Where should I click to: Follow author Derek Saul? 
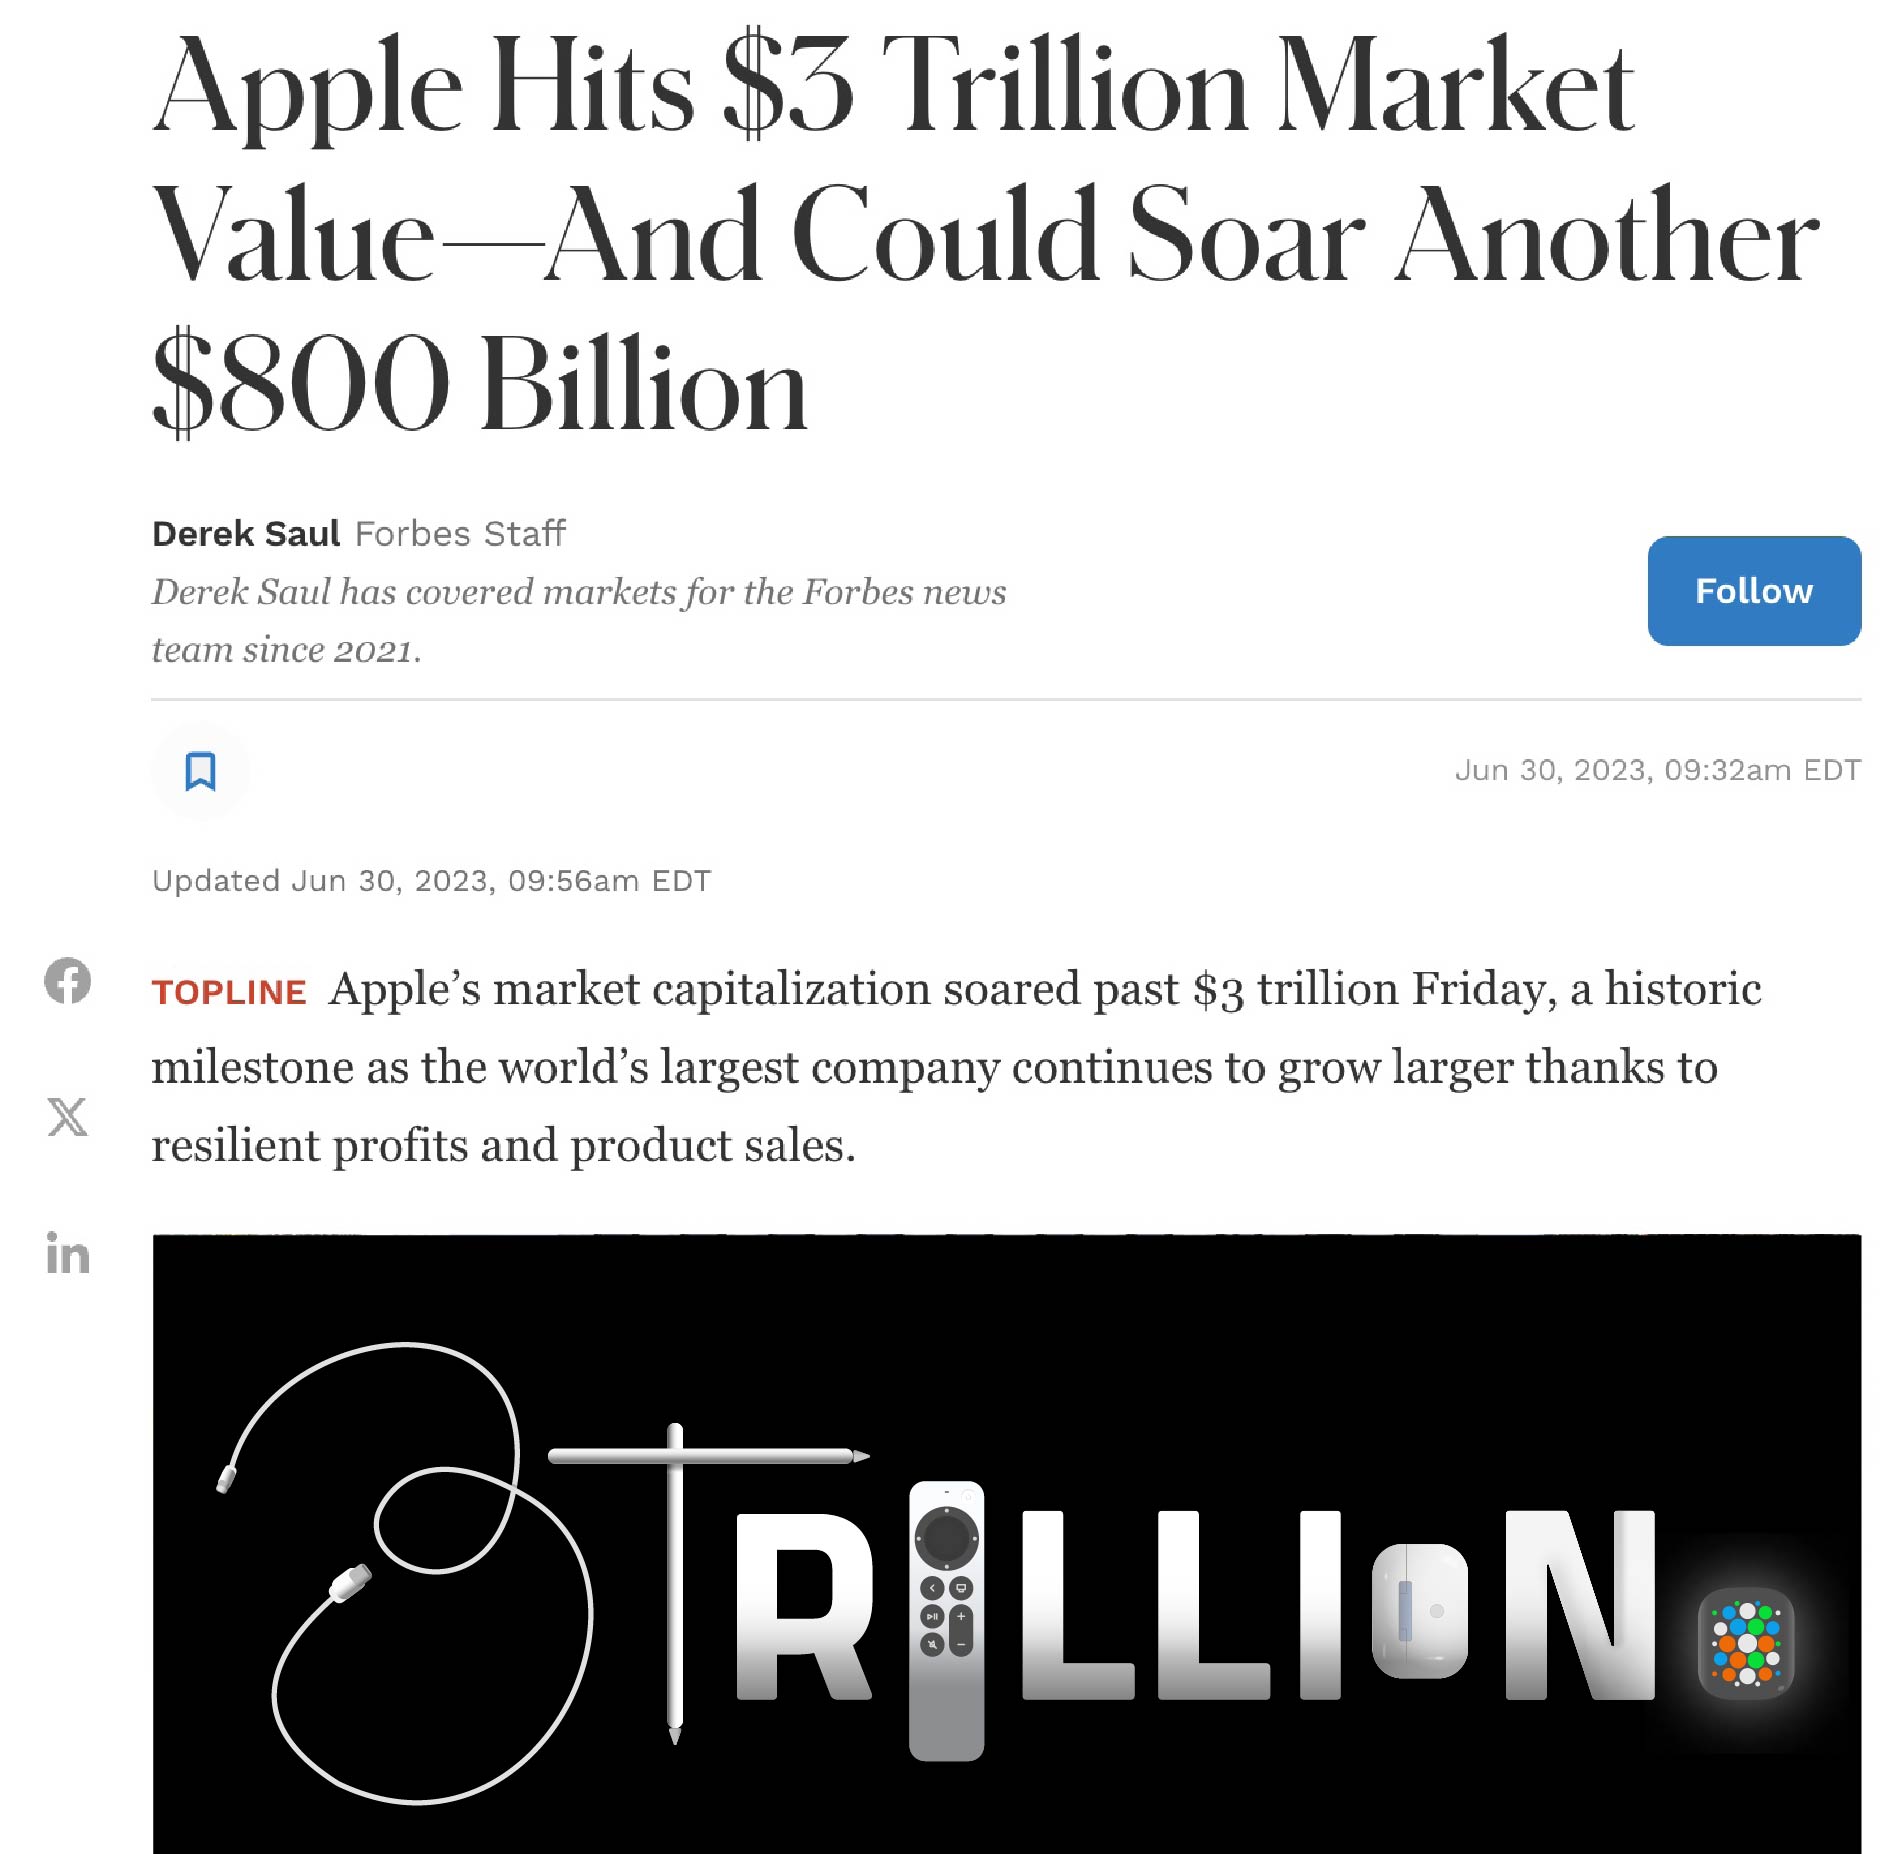tap(1754, 590)
